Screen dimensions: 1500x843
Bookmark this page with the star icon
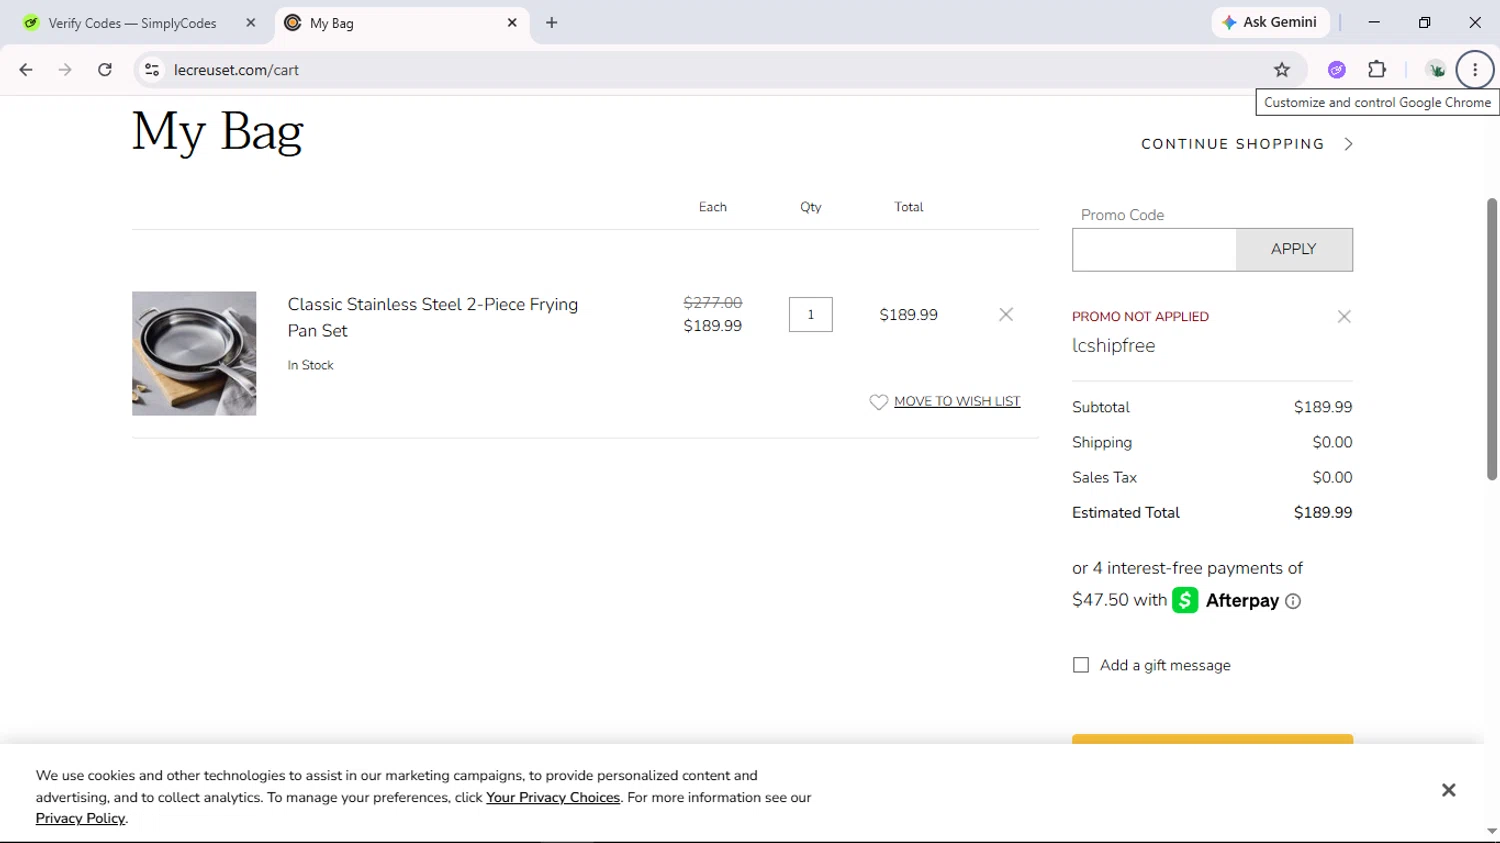pos(1282,70)
